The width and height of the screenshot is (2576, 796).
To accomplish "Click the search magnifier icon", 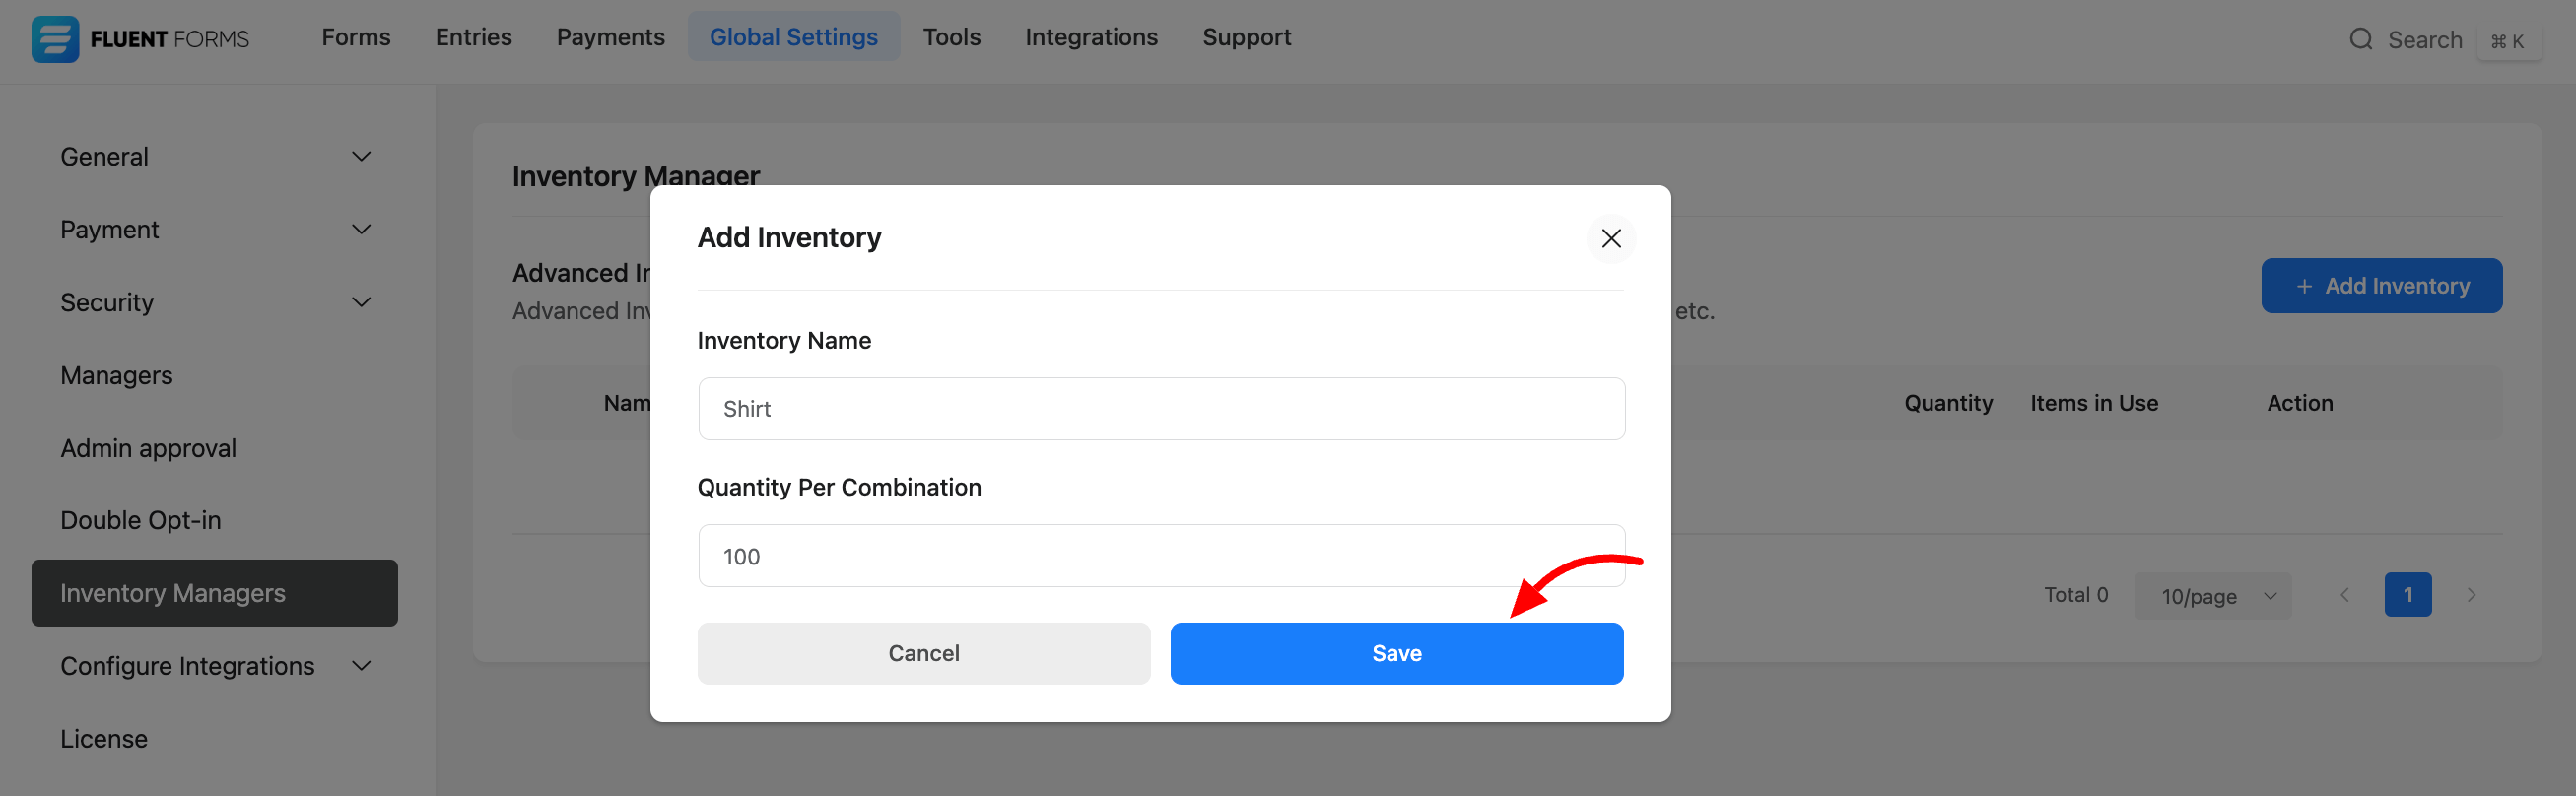I will (x=2360, y=39).
